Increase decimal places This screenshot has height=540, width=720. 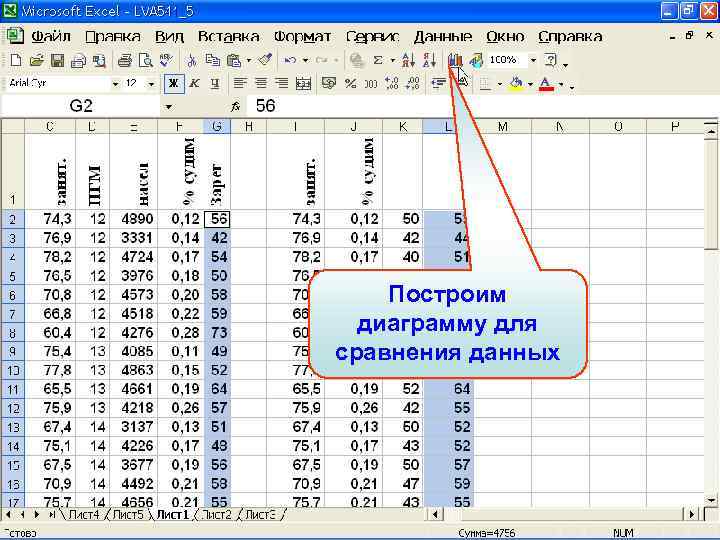tap(392, 83)
